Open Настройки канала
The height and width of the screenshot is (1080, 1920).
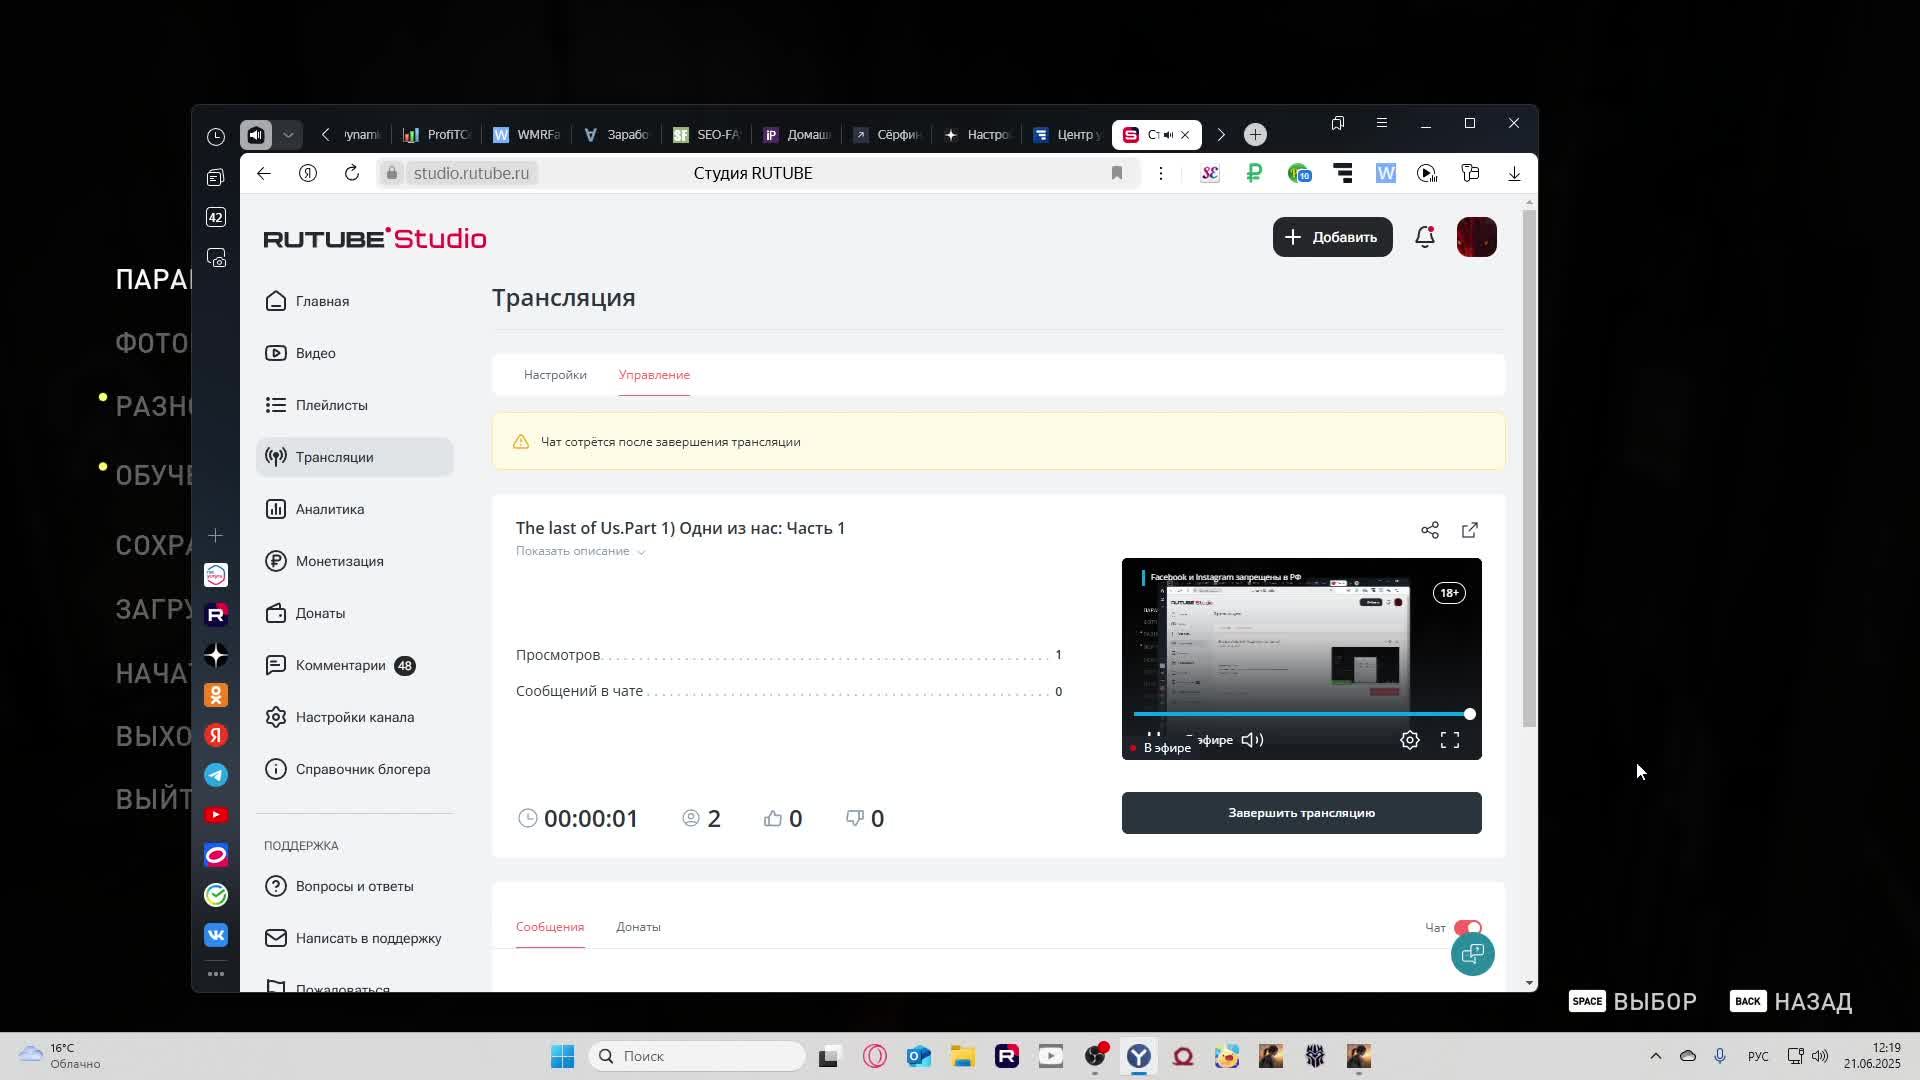[354, 717]
